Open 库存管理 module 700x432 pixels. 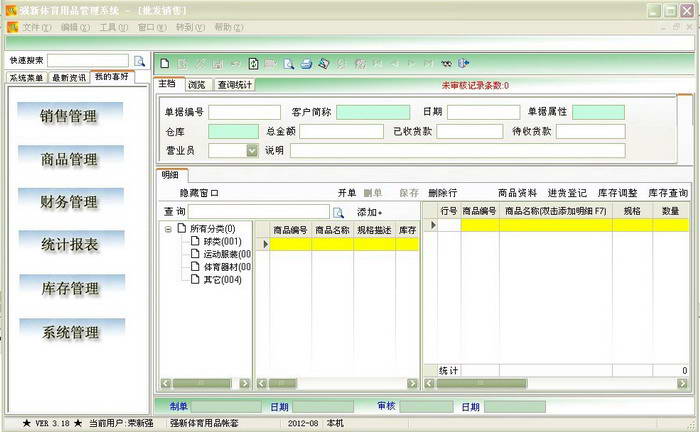pyautogui.click(x=70, y=288)
